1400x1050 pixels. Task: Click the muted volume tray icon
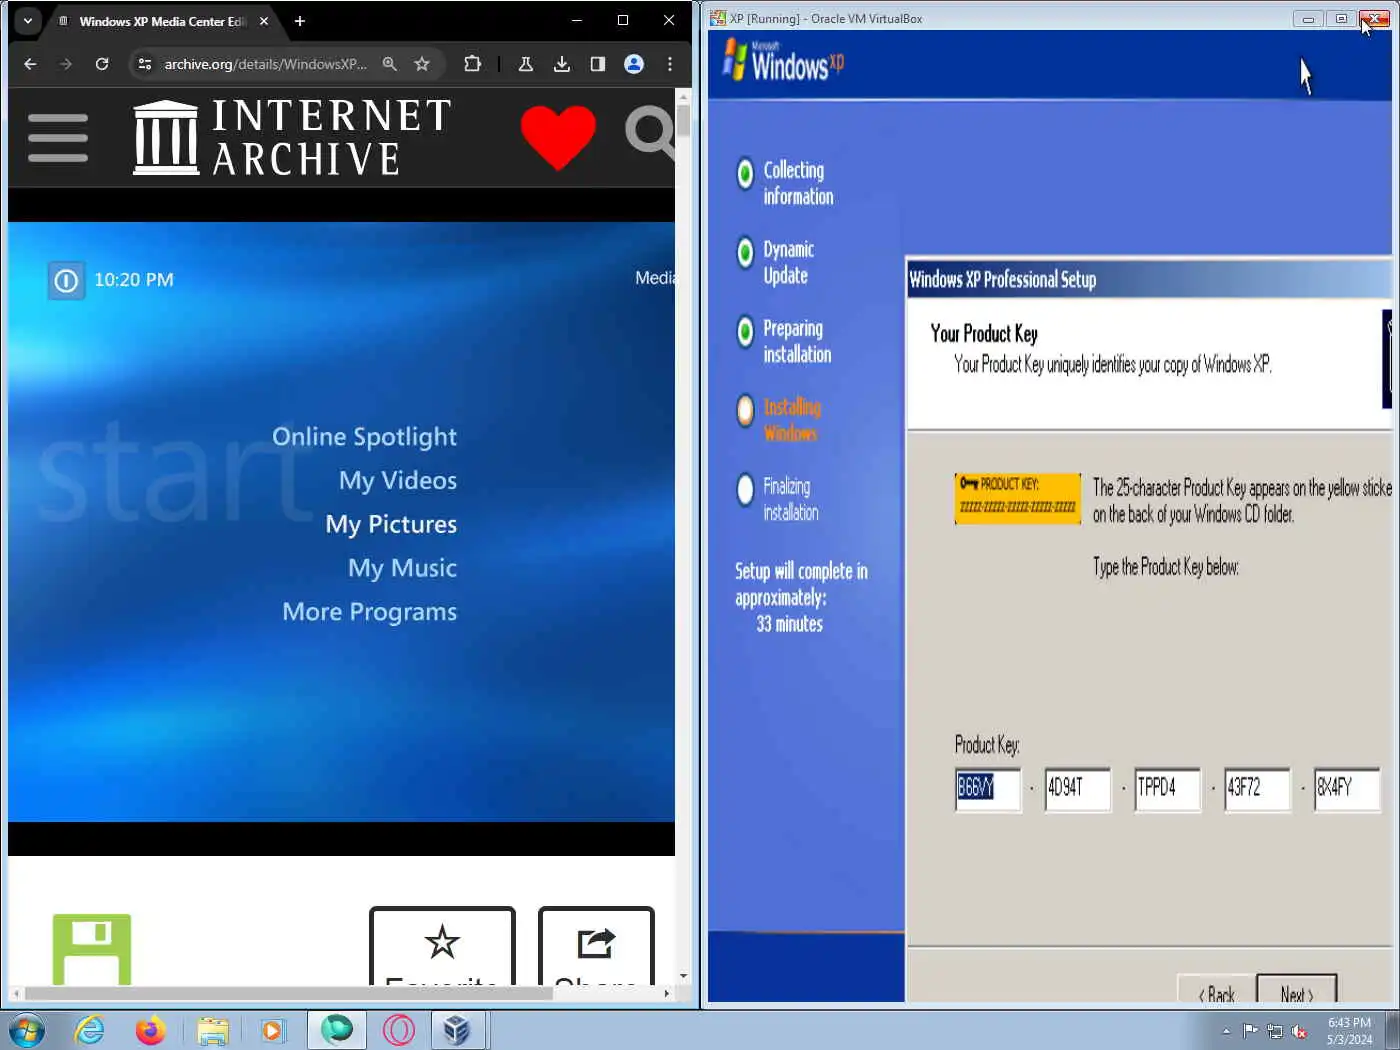(1300, 1031)
